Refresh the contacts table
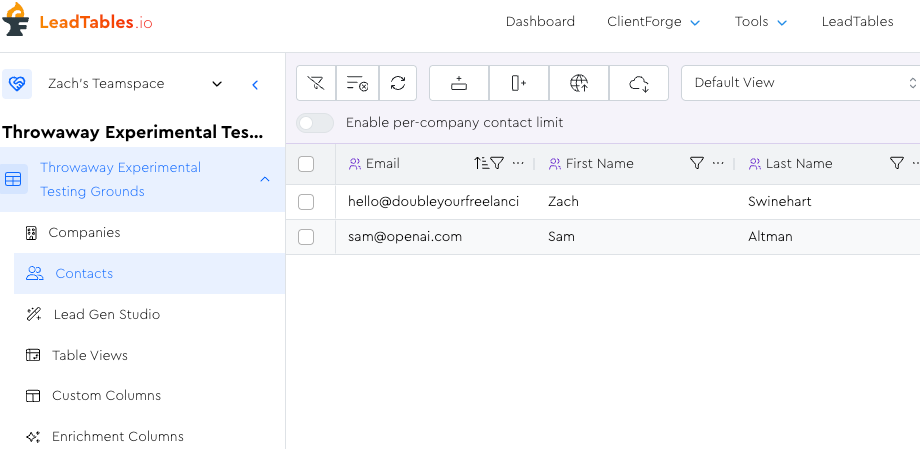Viewport: 920px width, 449px height. click(398, 84)
